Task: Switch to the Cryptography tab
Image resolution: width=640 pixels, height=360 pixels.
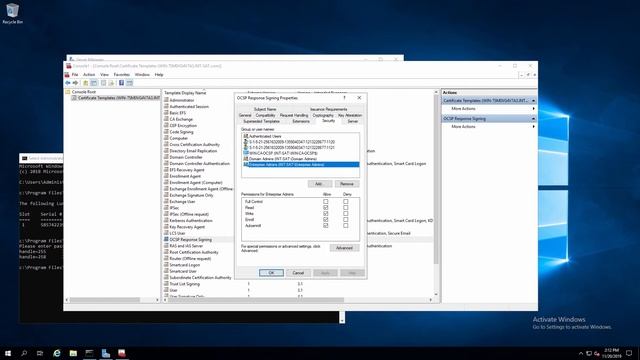Action: pos(323,116)
